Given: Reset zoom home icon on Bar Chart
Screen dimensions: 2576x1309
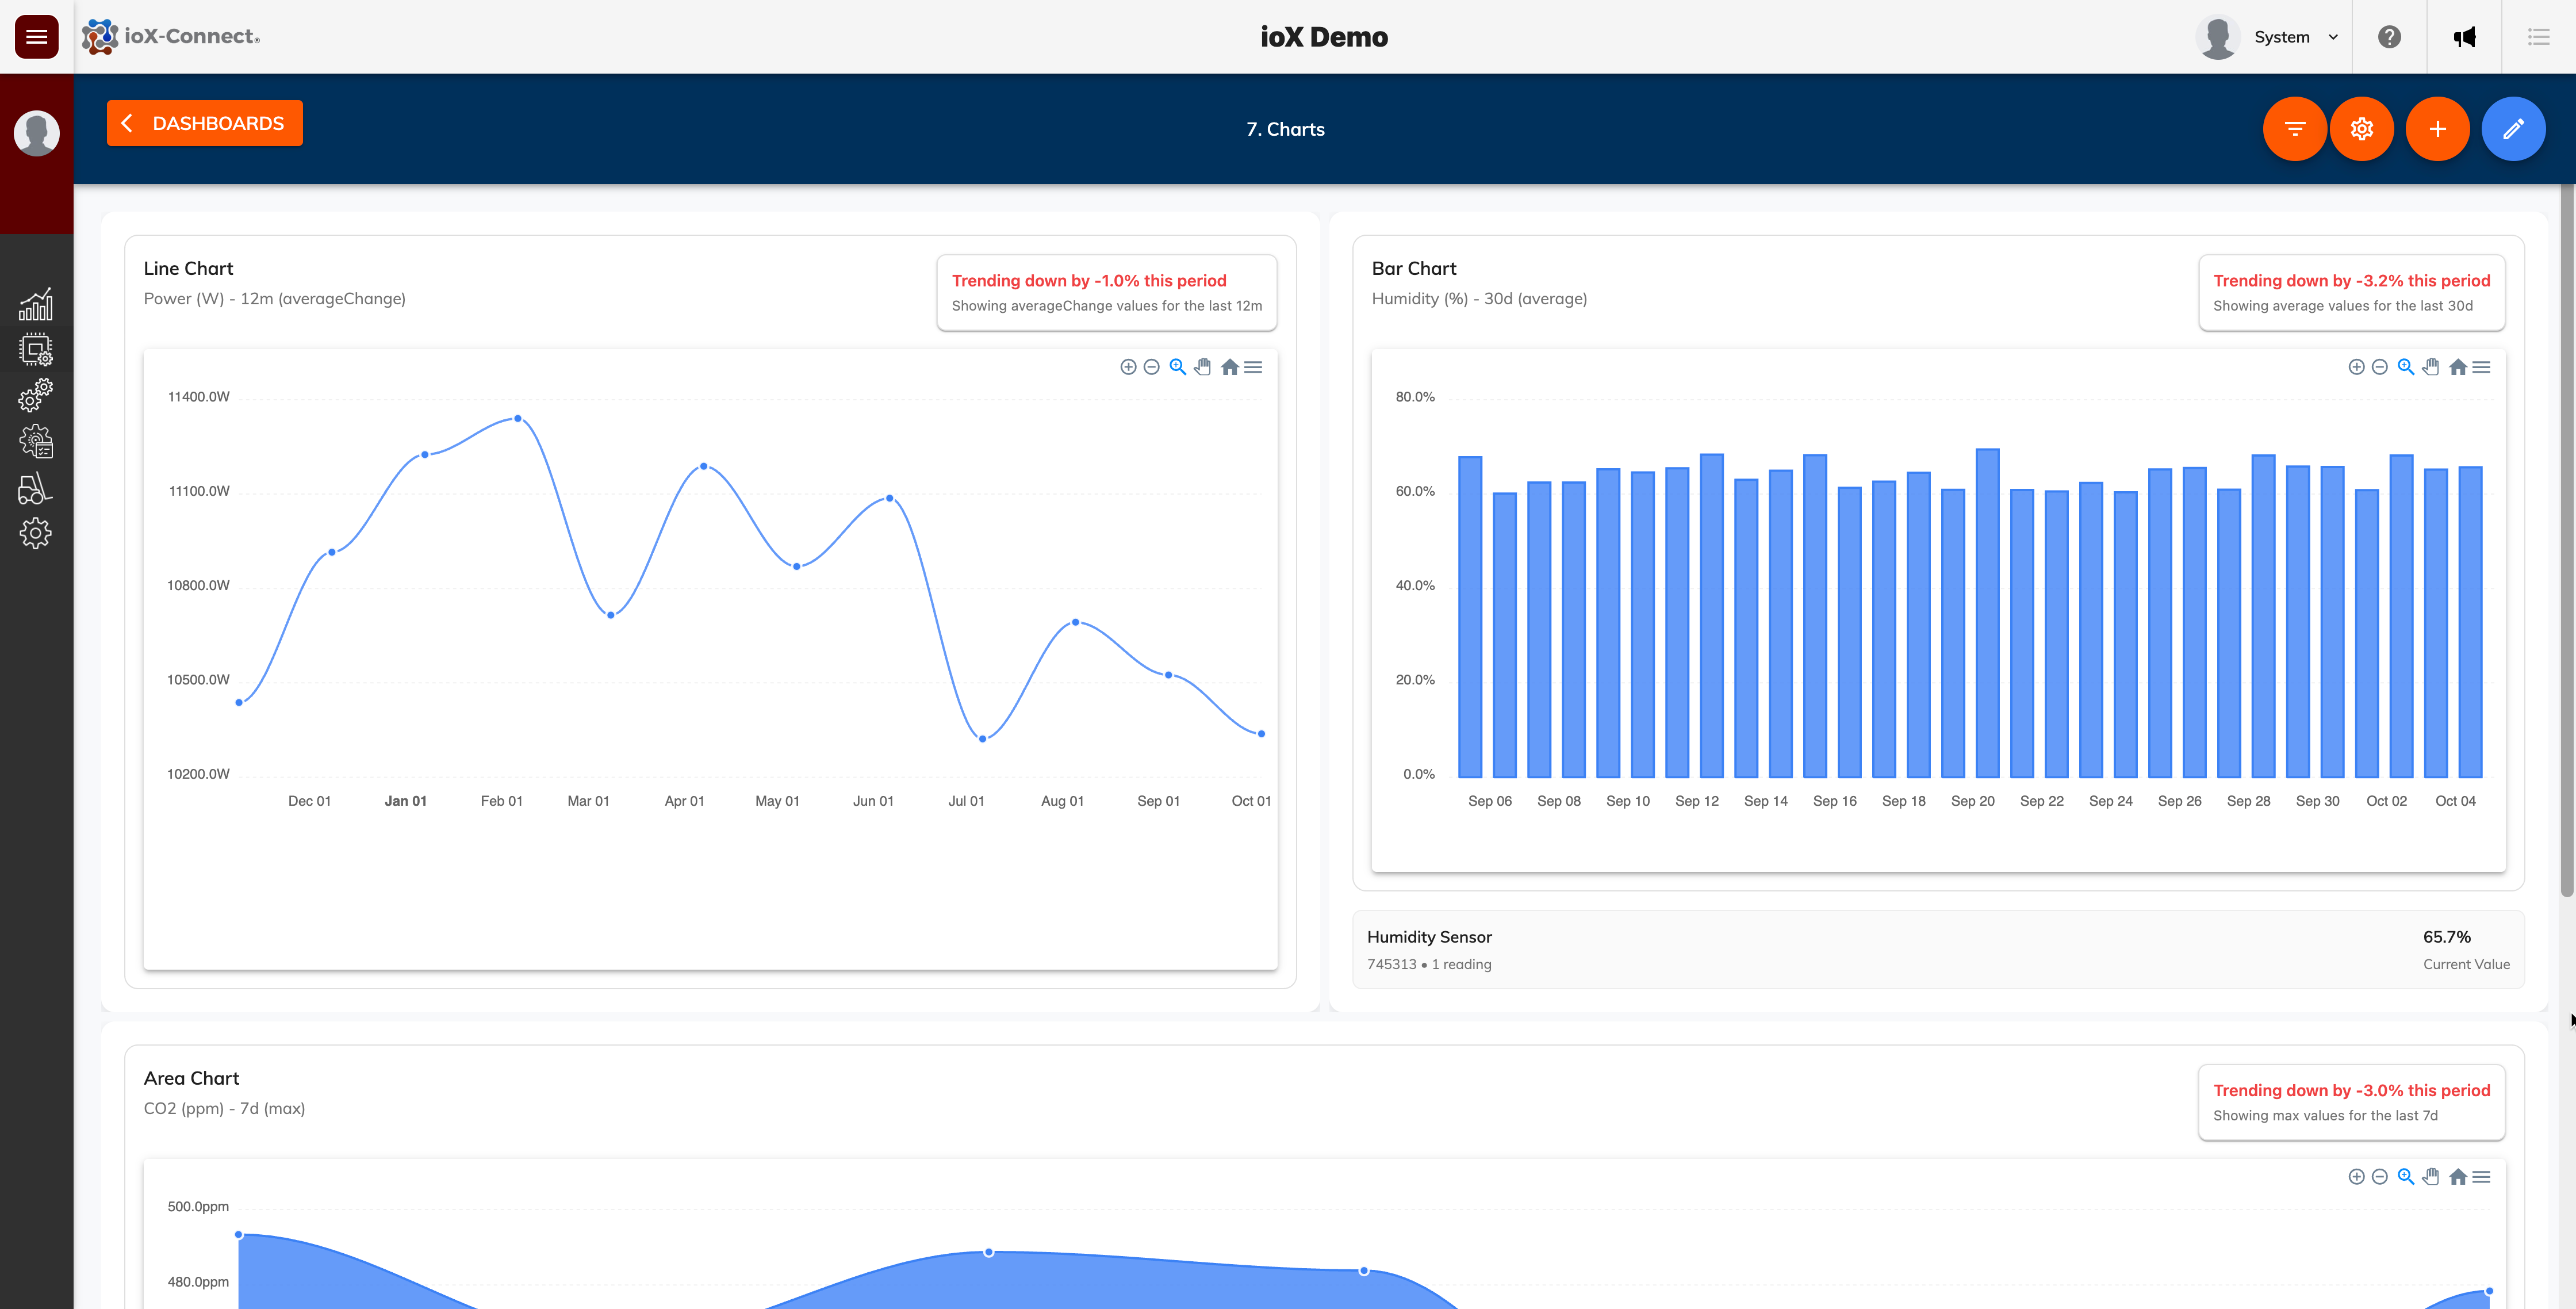Looking at the screenshot, I should click(x=2457, y=367).
